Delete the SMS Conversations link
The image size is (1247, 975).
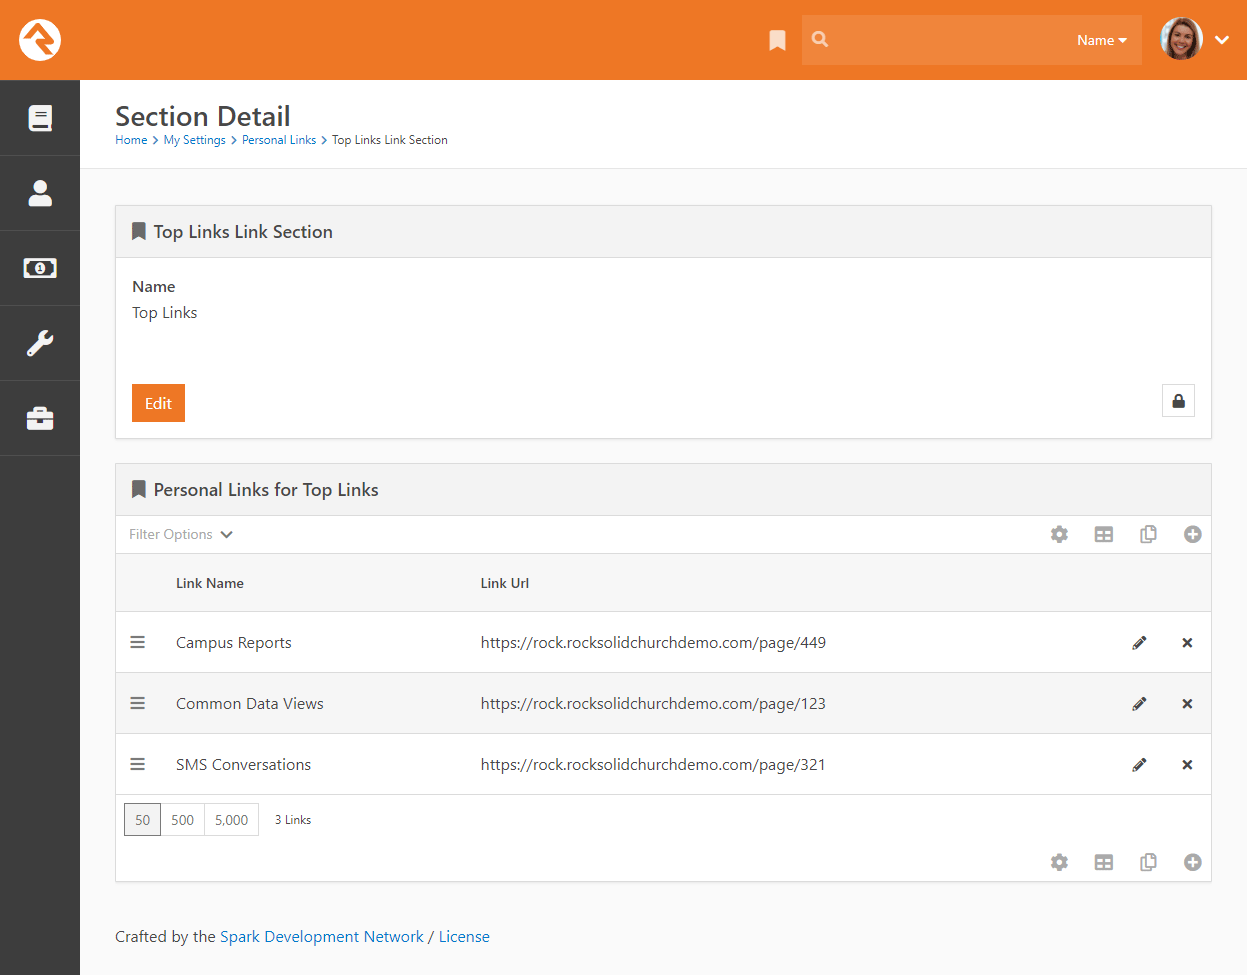1187,765
